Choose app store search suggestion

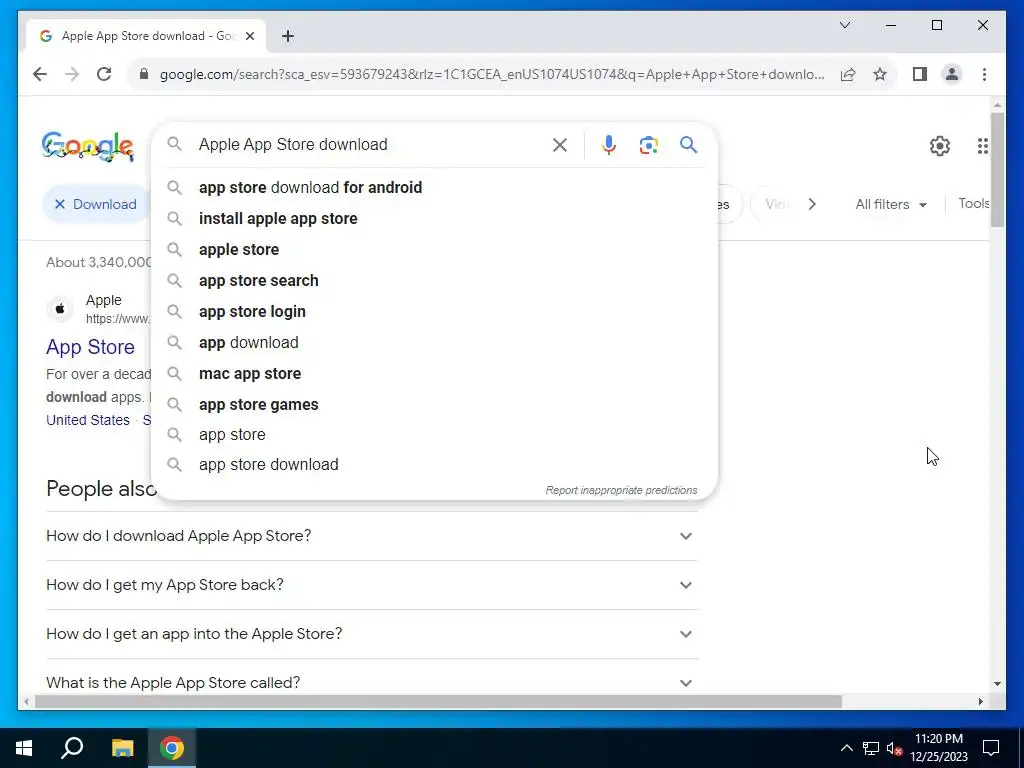[x=434, y=281]
